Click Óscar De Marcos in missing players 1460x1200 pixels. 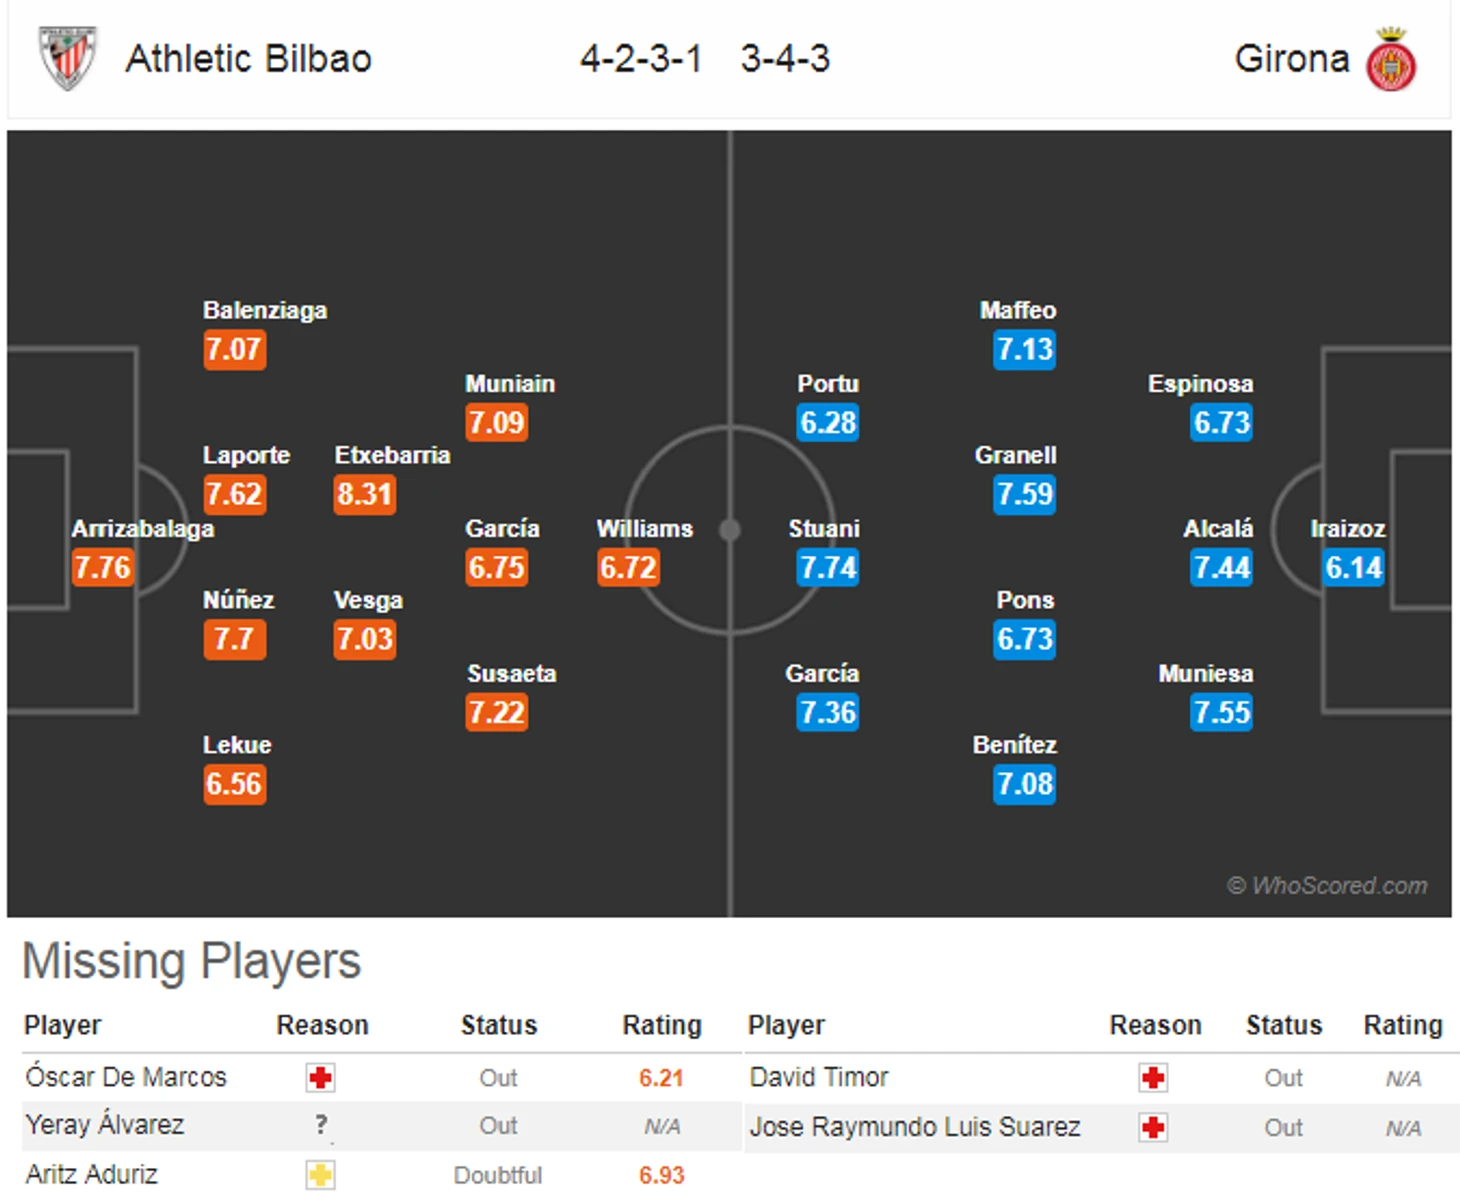coord(126,1077)
